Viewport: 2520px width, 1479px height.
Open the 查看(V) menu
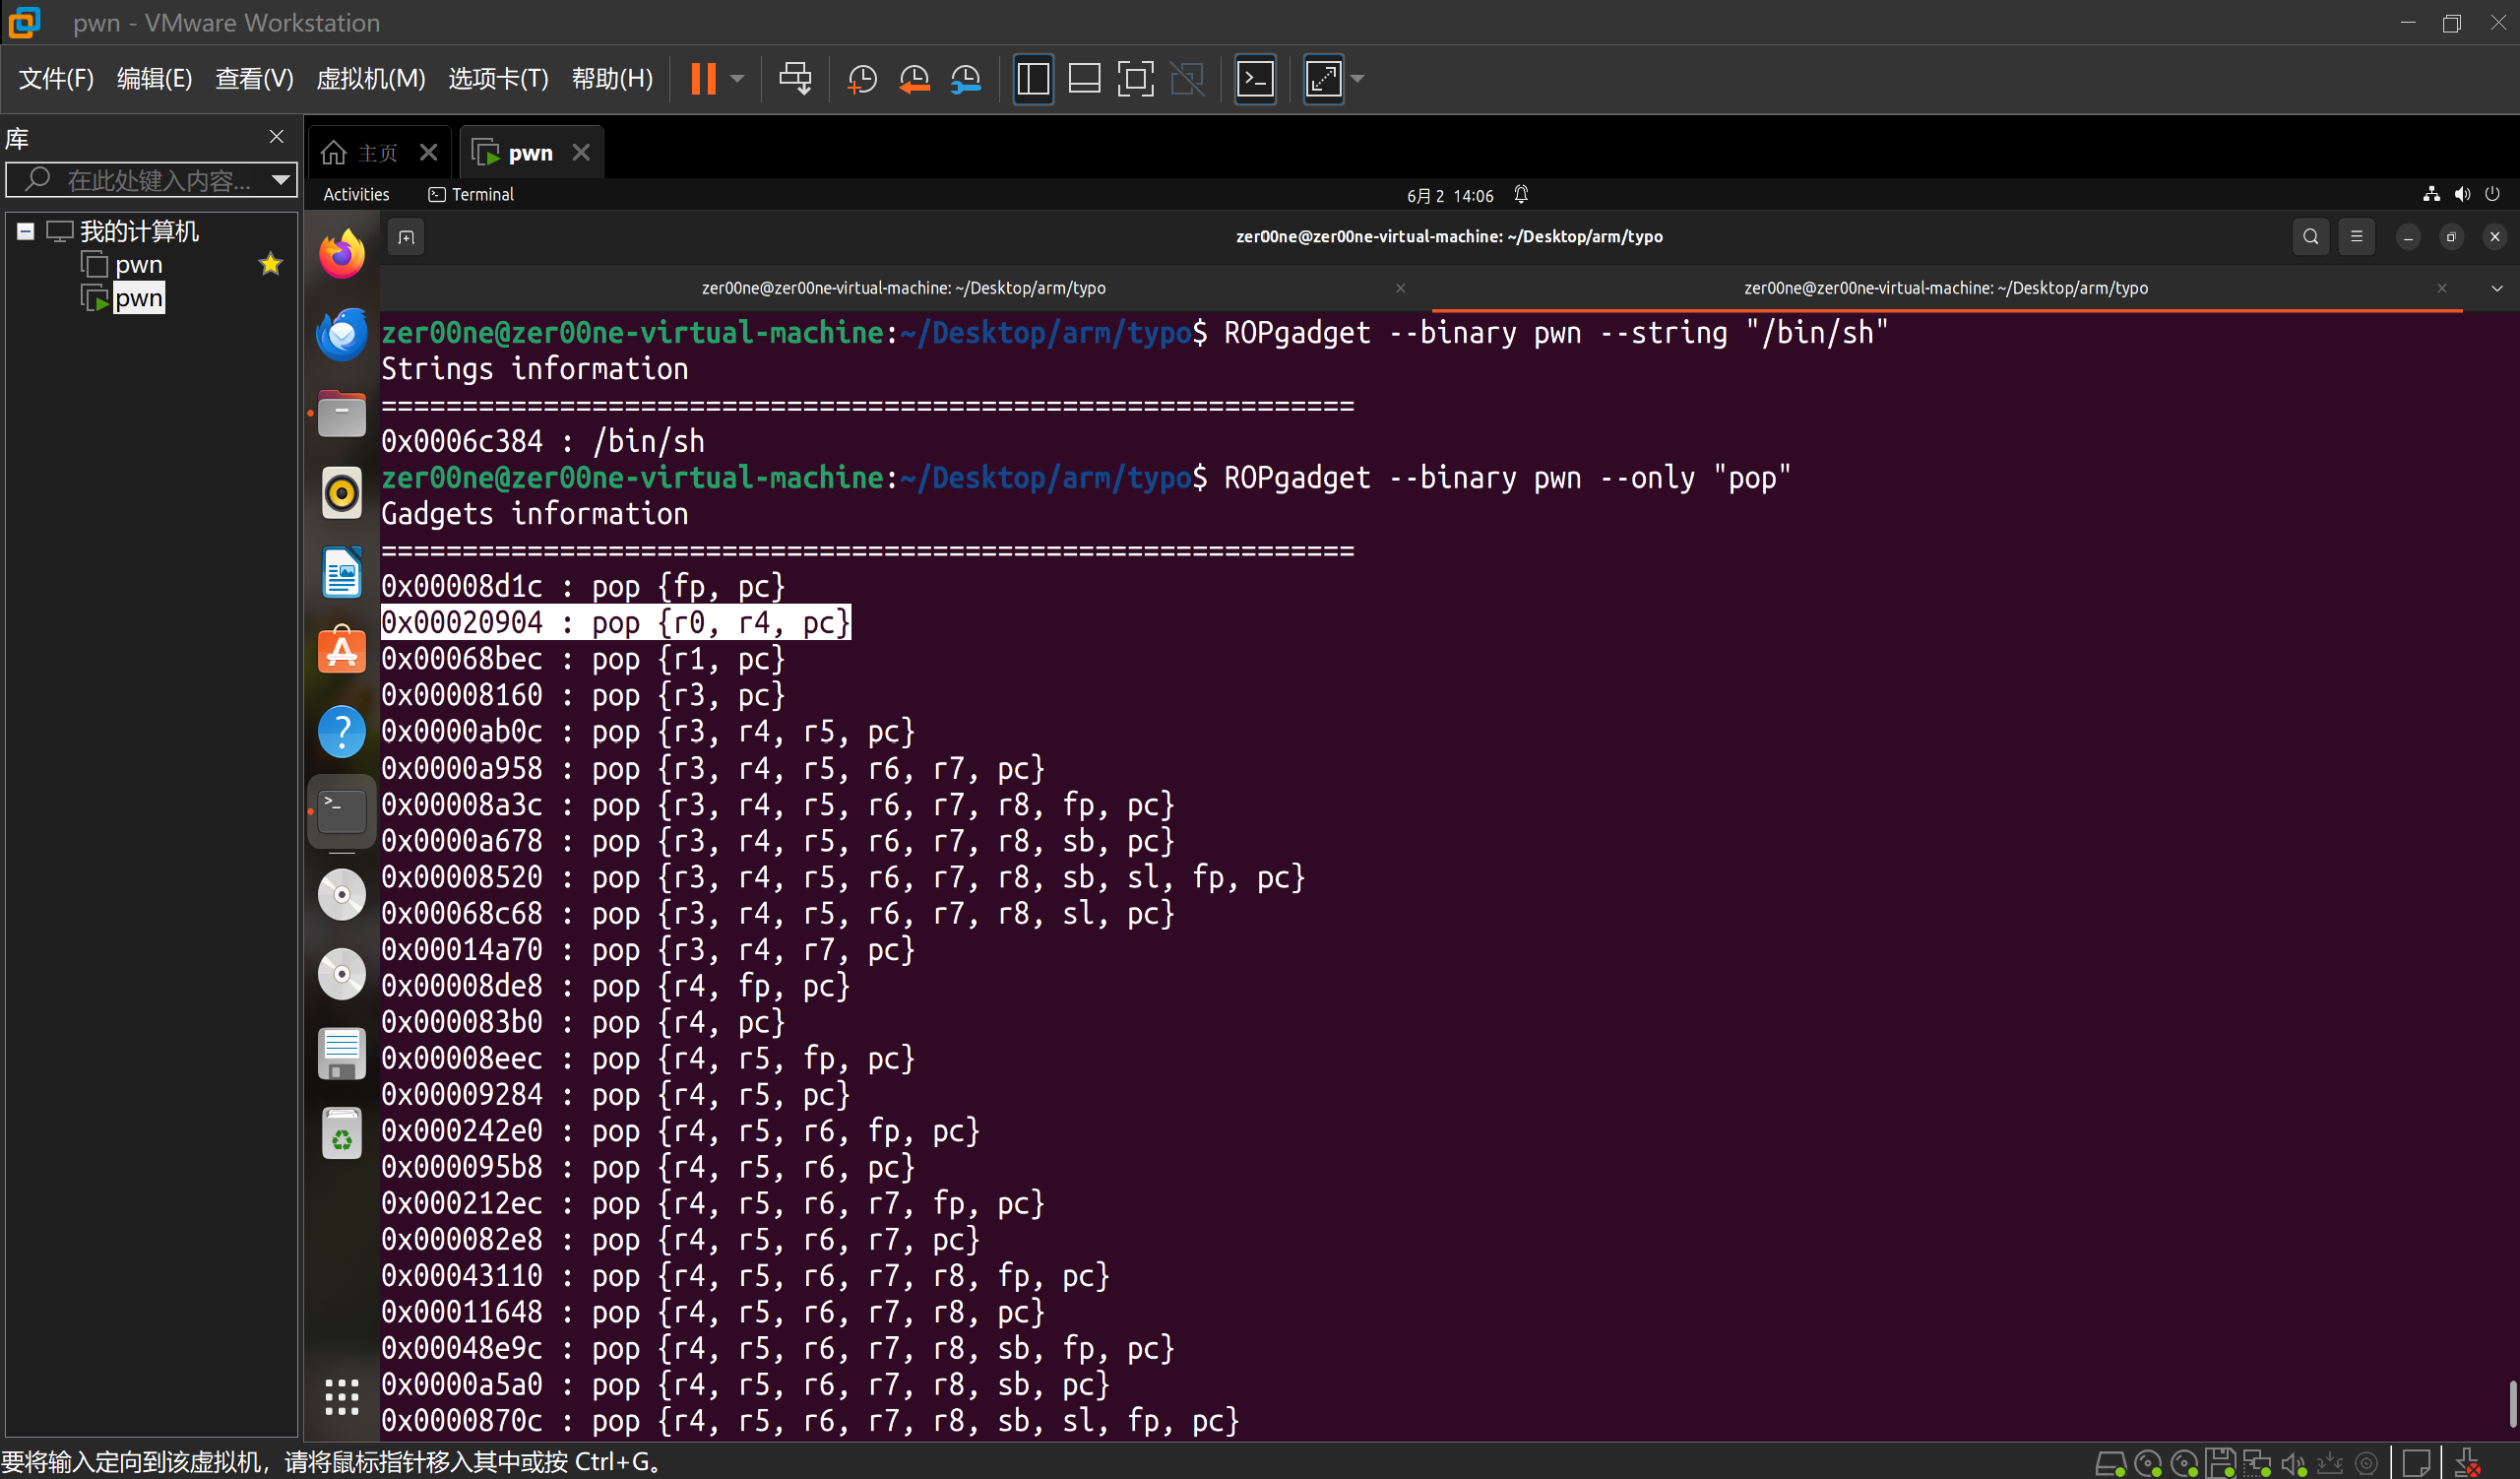(254, 78)
